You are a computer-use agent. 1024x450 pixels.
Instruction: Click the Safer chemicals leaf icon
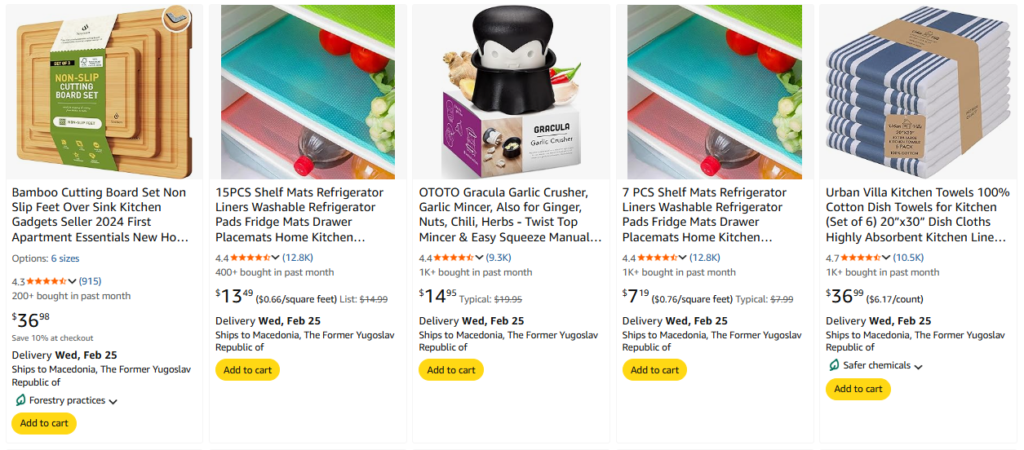coord(834,365)
